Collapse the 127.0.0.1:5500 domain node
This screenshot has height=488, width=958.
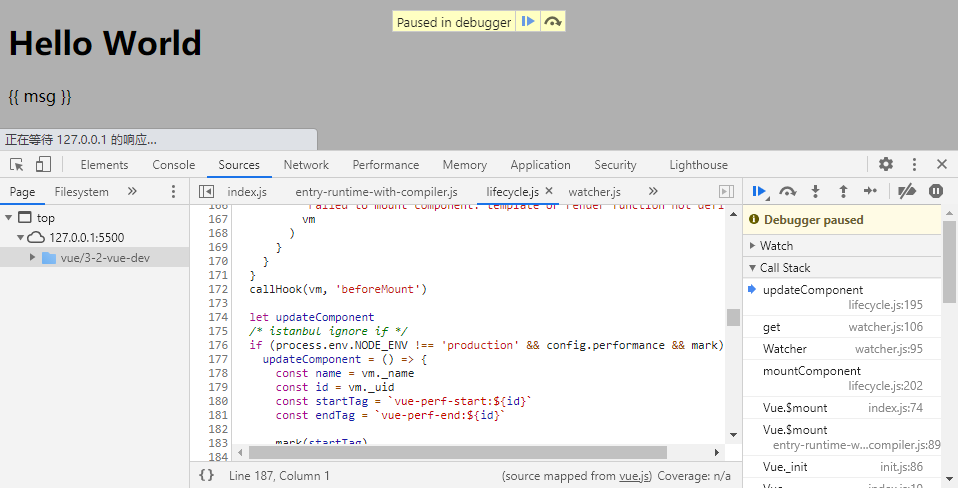(20, 237)
